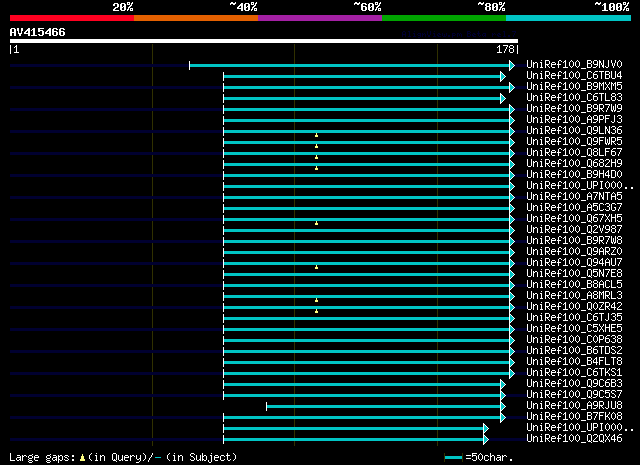This screenshot has width=640, height=465.
Task: Select the cyan ~100% identity legend segment
Action: coord(568,18)
